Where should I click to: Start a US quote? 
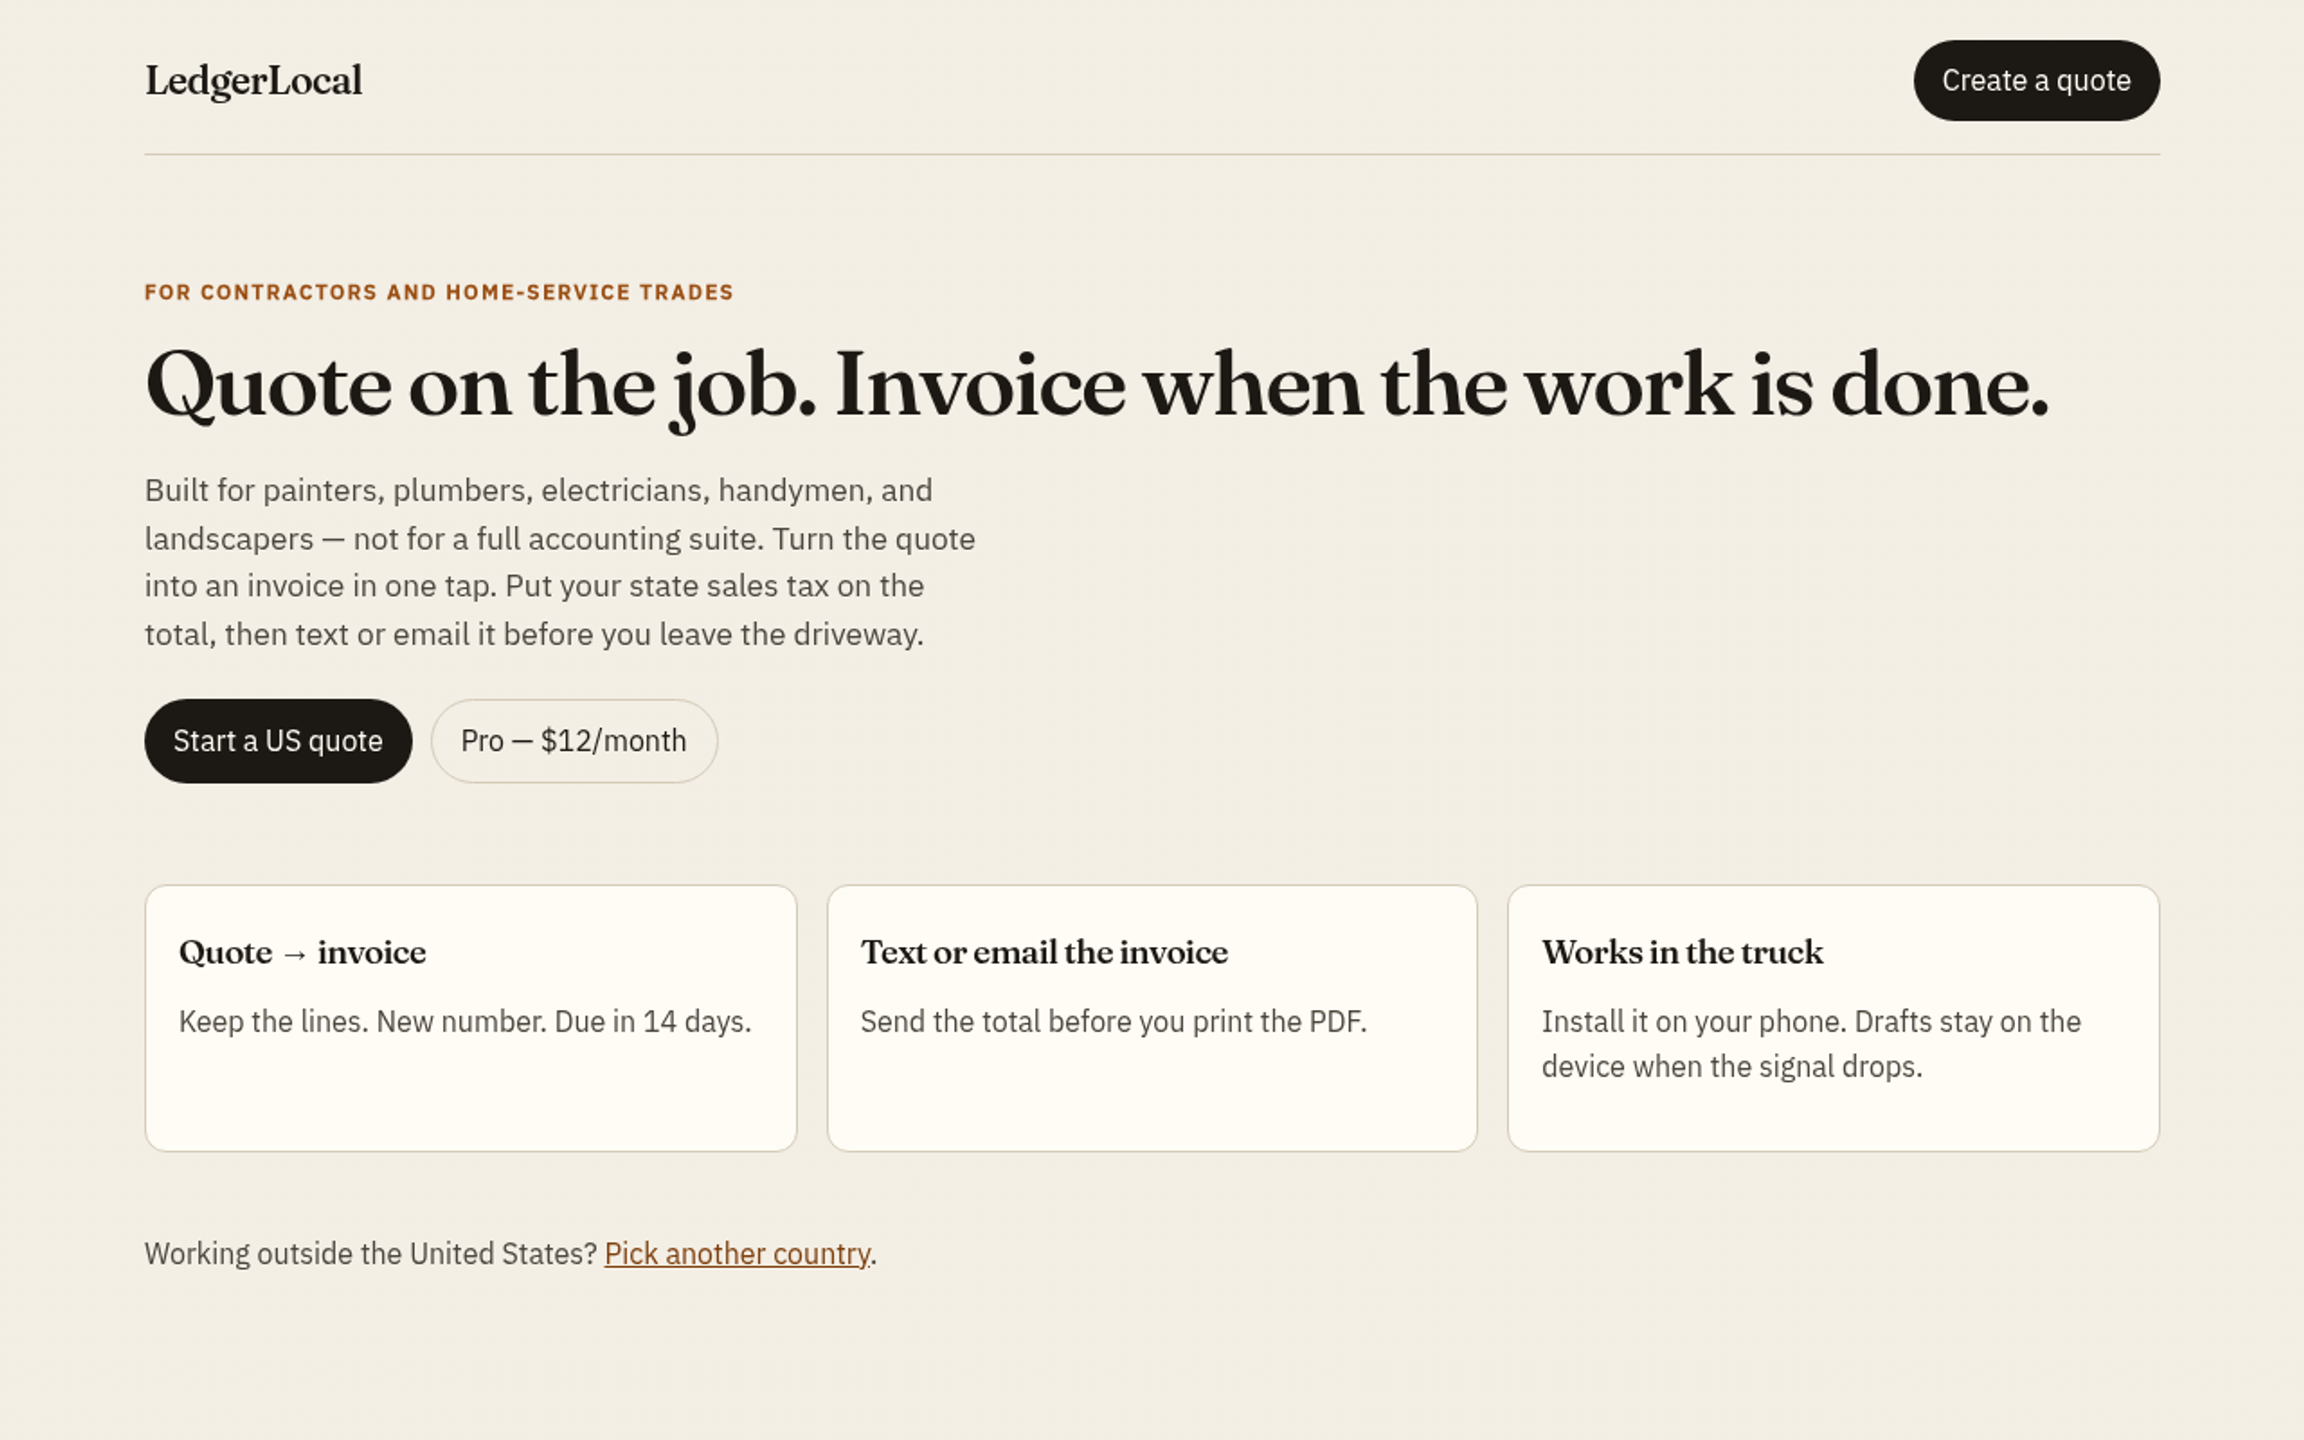tap(278, 741)
